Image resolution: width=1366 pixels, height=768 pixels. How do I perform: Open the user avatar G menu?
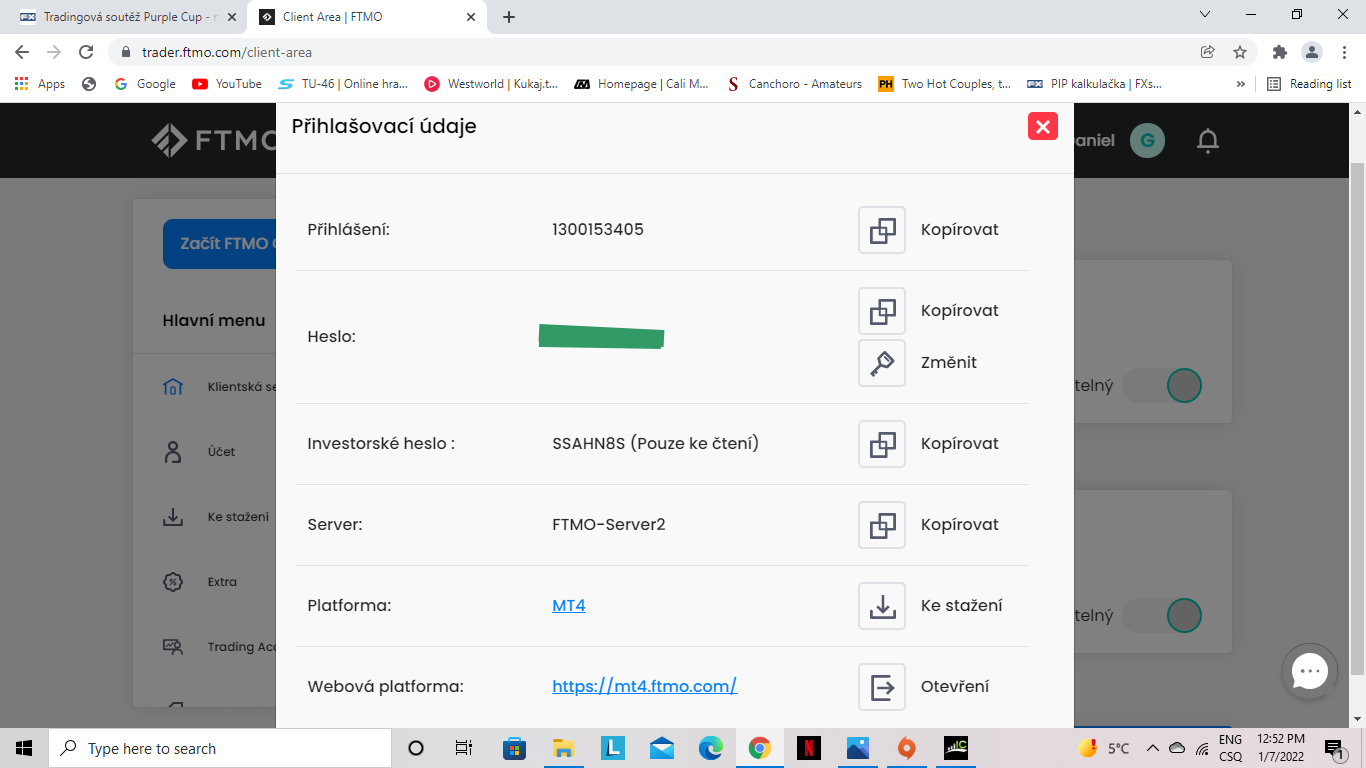click(x=1147, y=141)
